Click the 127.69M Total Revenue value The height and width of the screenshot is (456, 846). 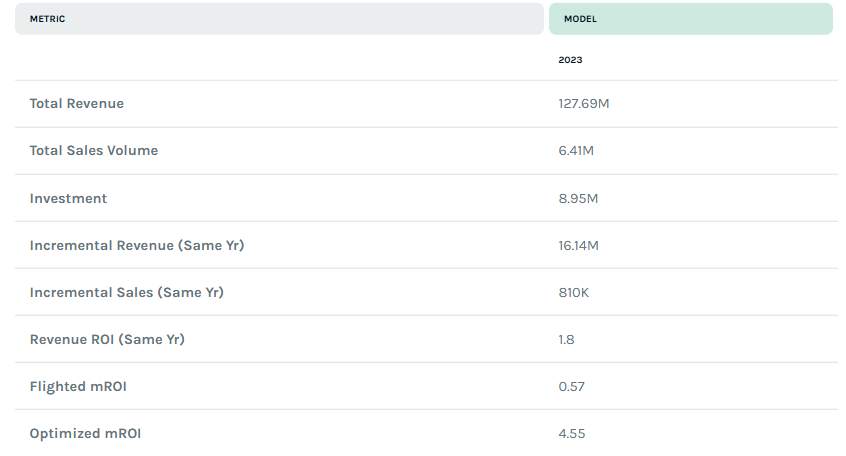pos(584,104)
